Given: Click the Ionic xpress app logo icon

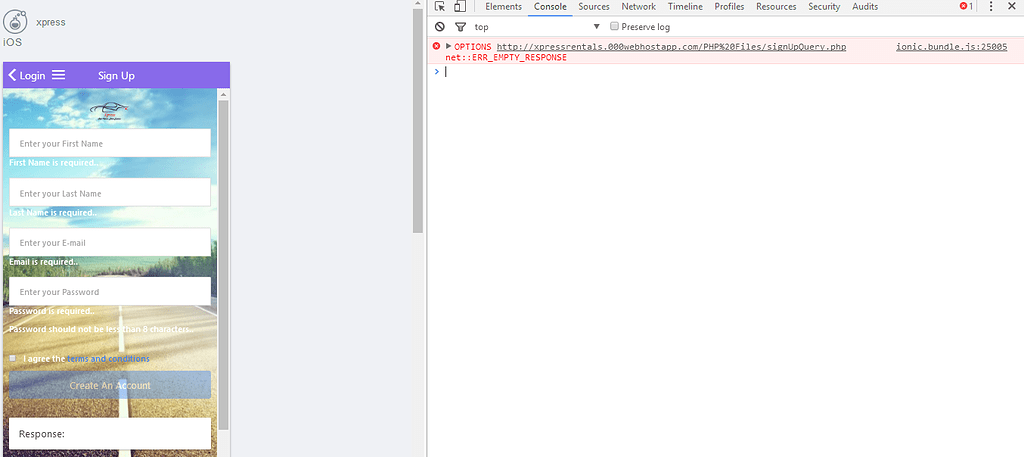Looking at the screenshot, I should pos(15,22).
